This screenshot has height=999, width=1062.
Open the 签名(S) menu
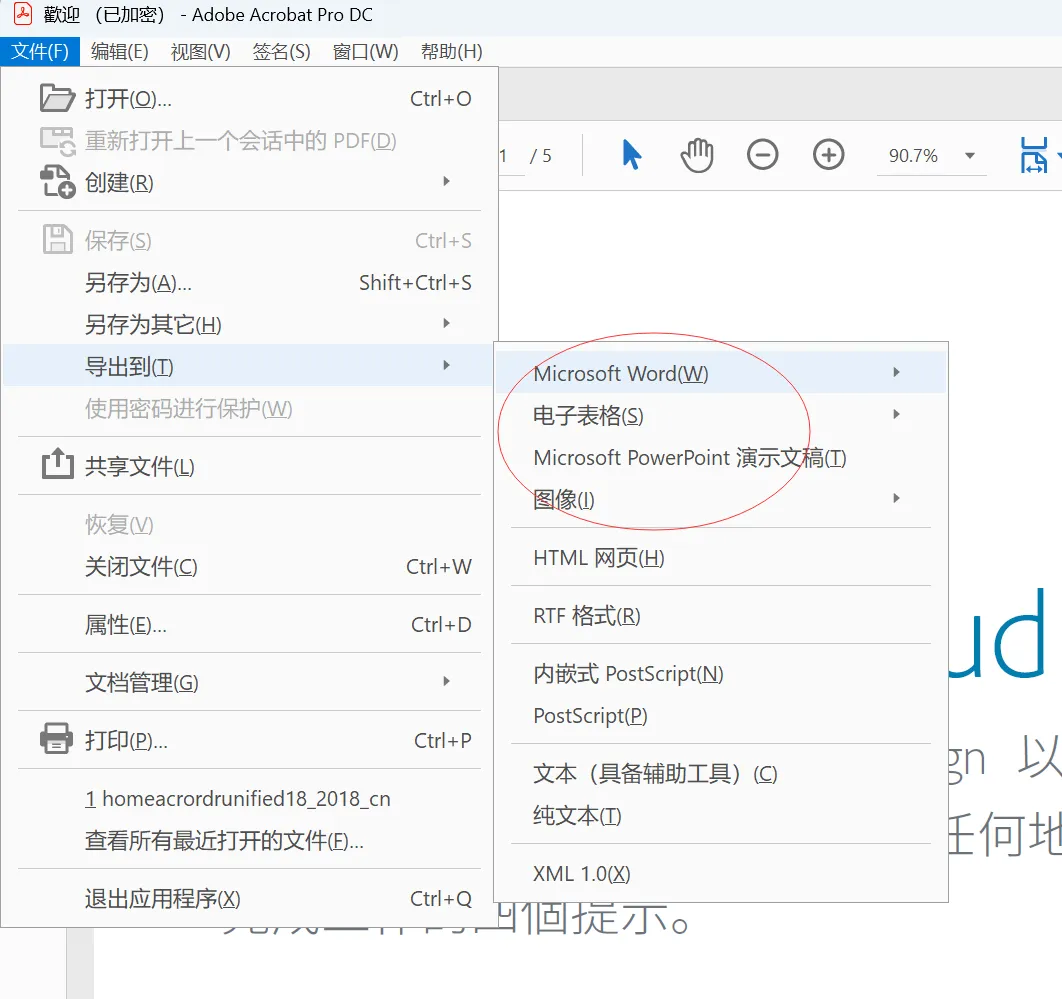coord(281,51)
